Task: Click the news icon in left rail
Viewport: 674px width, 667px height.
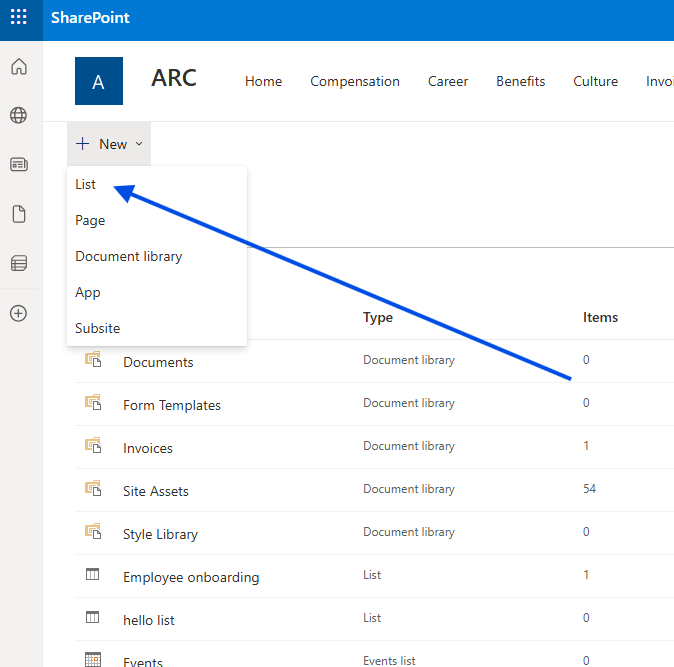Action: [18, 165]
